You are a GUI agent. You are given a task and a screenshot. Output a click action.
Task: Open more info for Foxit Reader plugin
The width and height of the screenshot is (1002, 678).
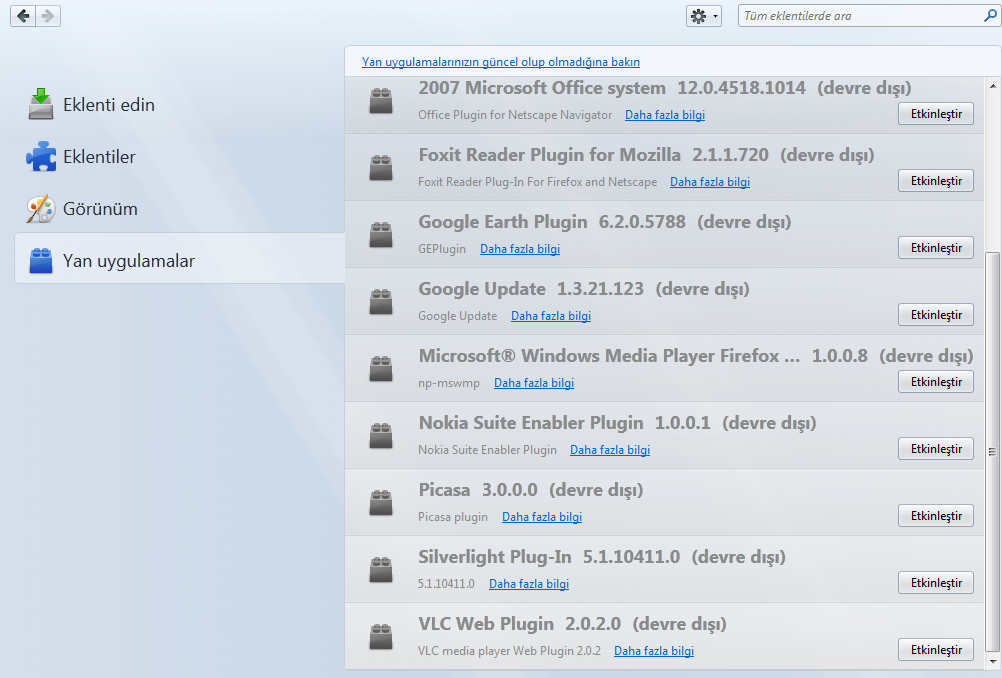point(710,182)
